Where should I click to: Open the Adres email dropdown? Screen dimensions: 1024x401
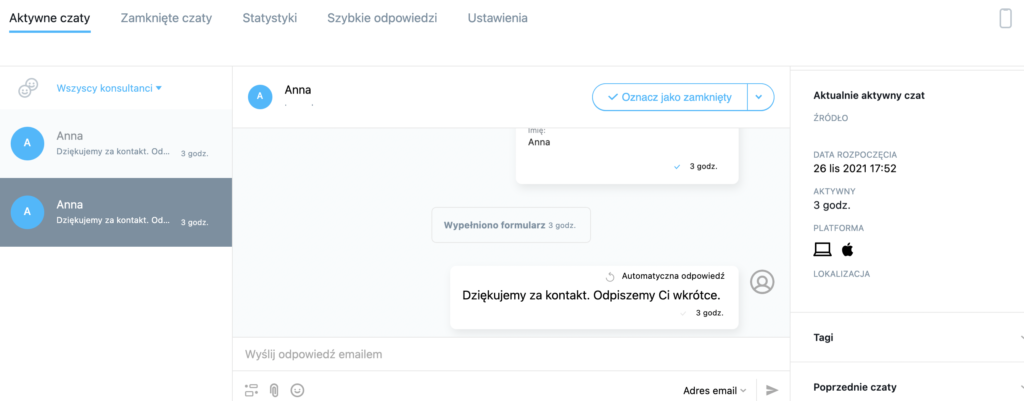click(714, 391)
